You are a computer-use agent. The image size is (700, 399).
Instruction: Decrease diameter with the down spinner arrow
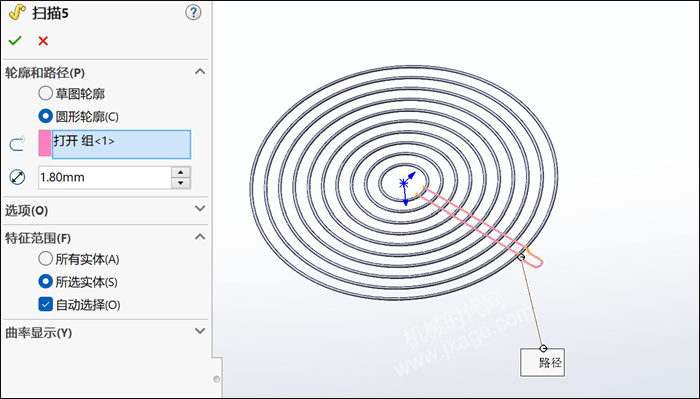coord(181,183)
